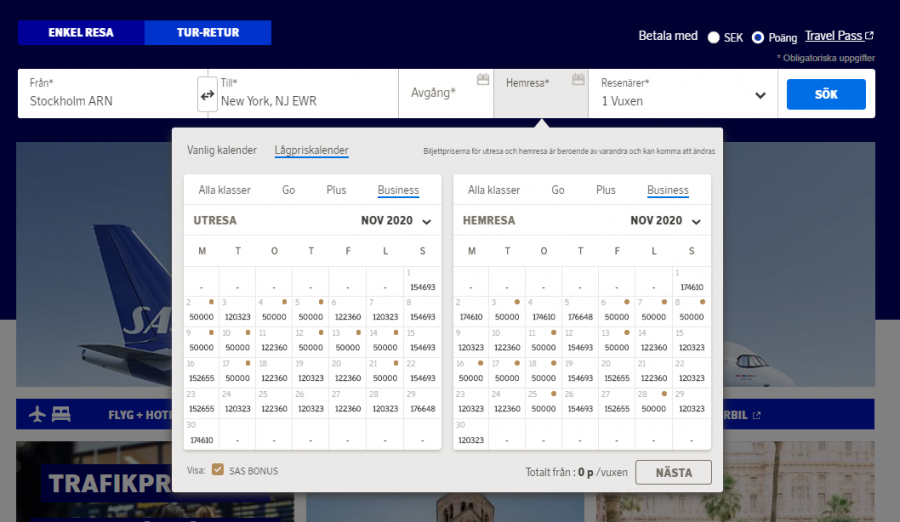Select the SEK payment radio button

713,37
